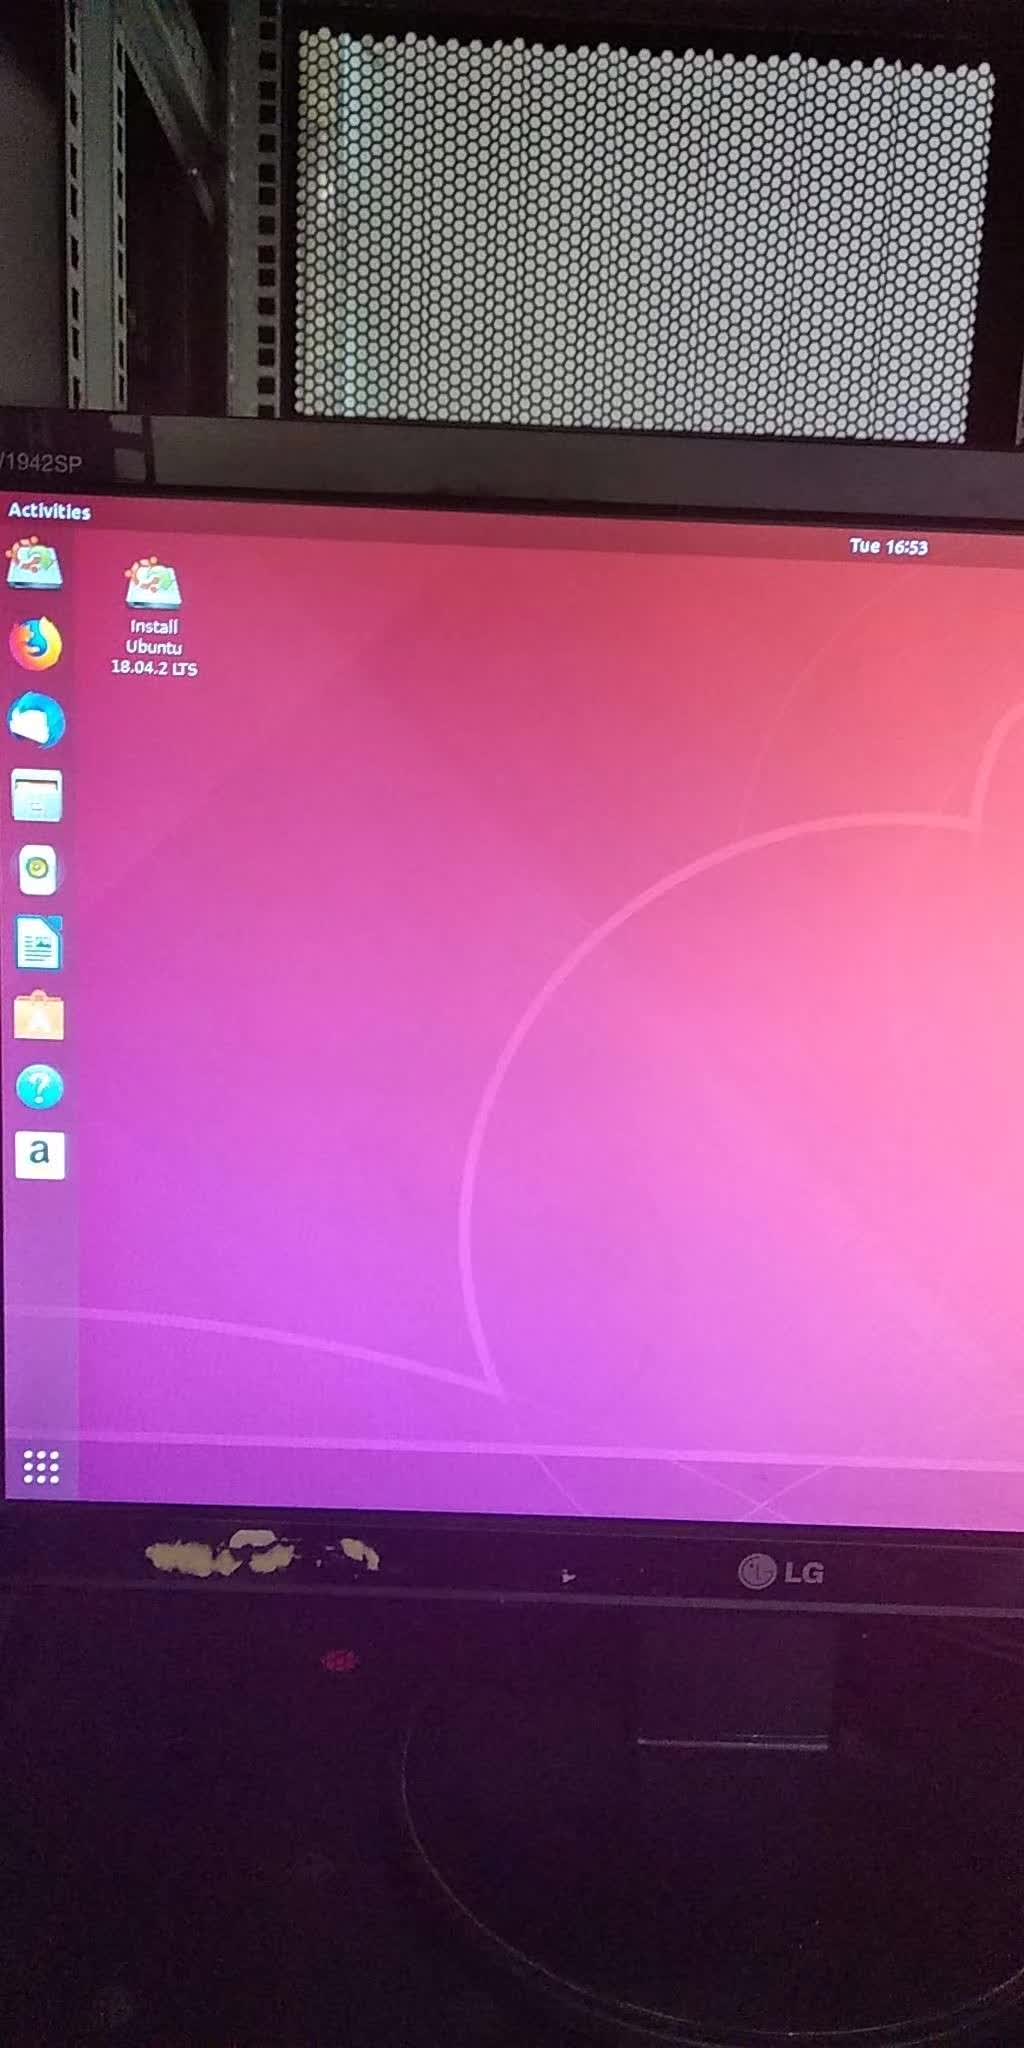This screenshot has height=2048, width=1024.
Task: Click the Amazon launcher in dock
Action: click(x=40, y=1155)
